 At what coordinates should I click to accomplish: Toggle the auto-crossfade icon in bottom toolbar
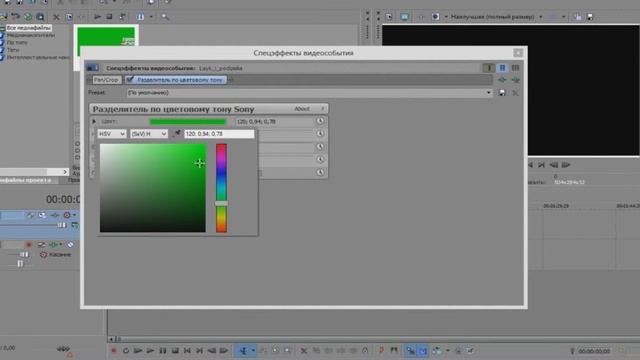(x=423, y=351)
